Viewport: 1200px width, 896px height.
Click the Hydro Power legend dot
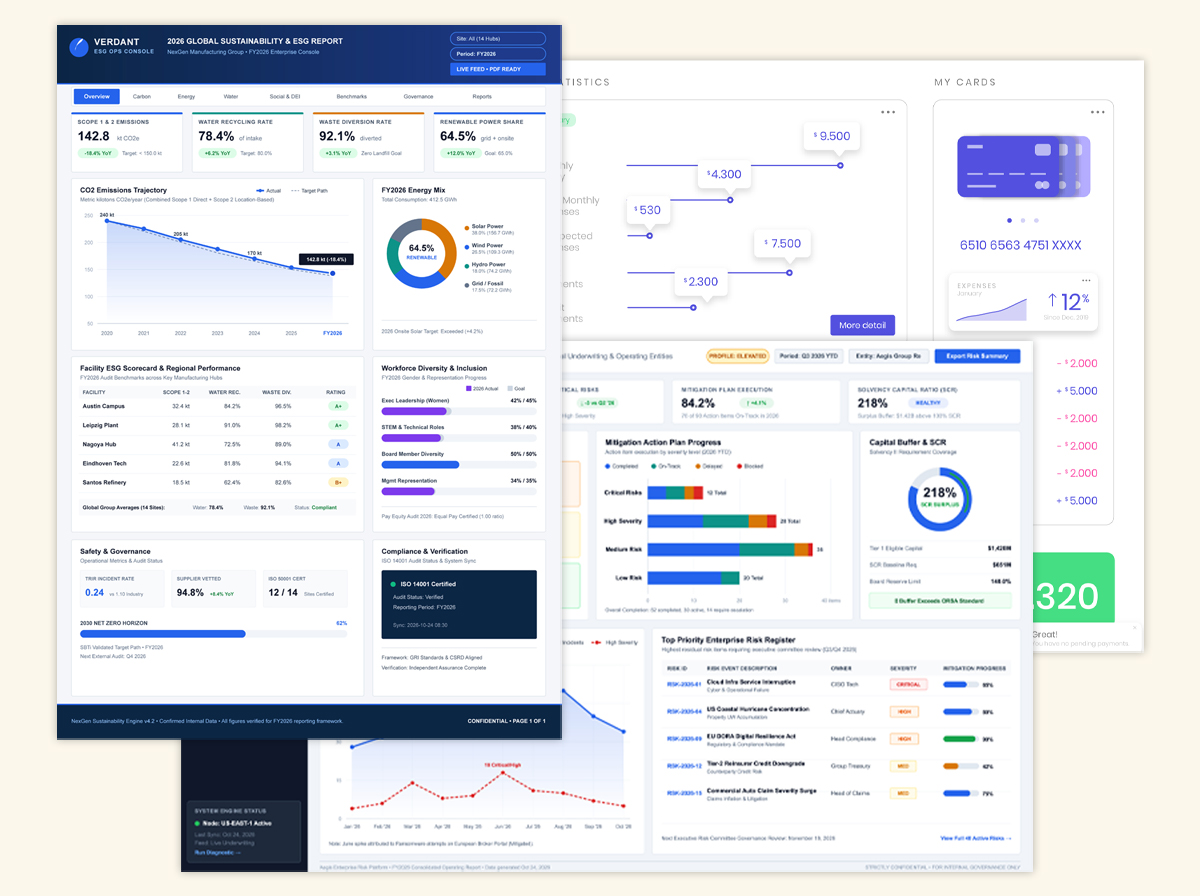coord(466,265)
